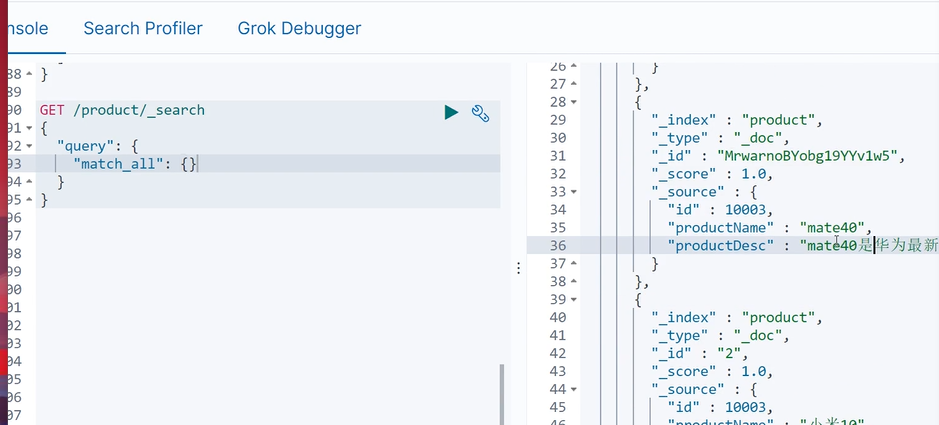Collapse response object at line 28

point(574,102)
